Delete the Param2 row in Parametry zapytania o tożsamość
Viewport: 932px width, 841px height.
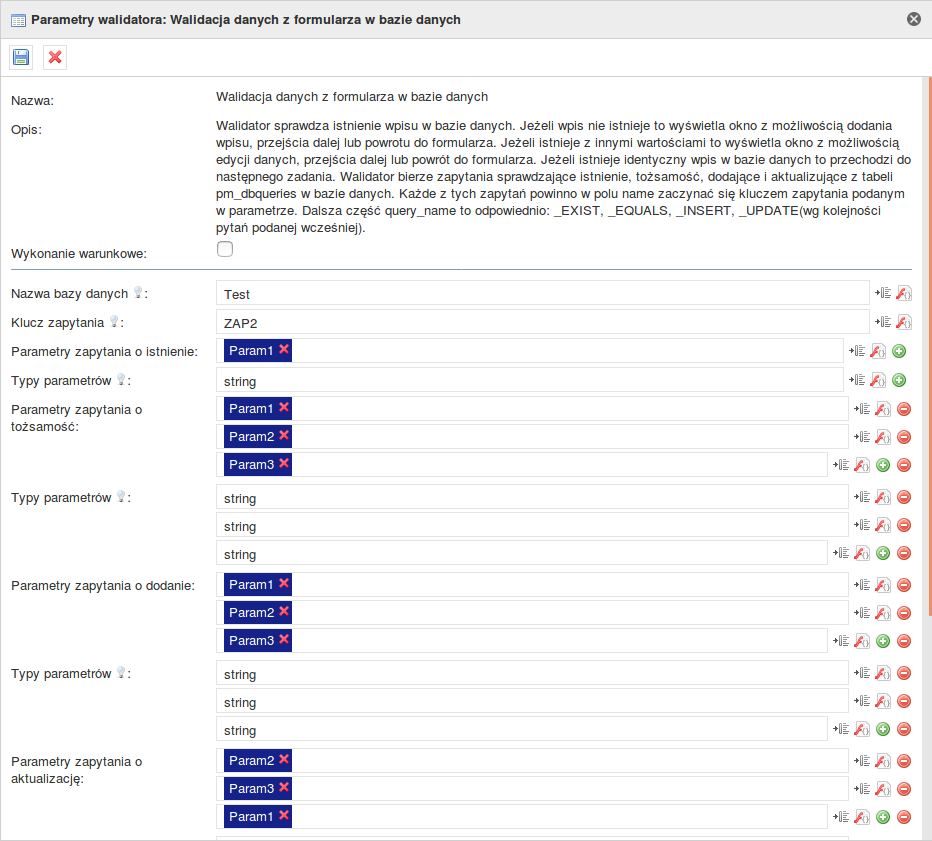click(x=904, y=437)
